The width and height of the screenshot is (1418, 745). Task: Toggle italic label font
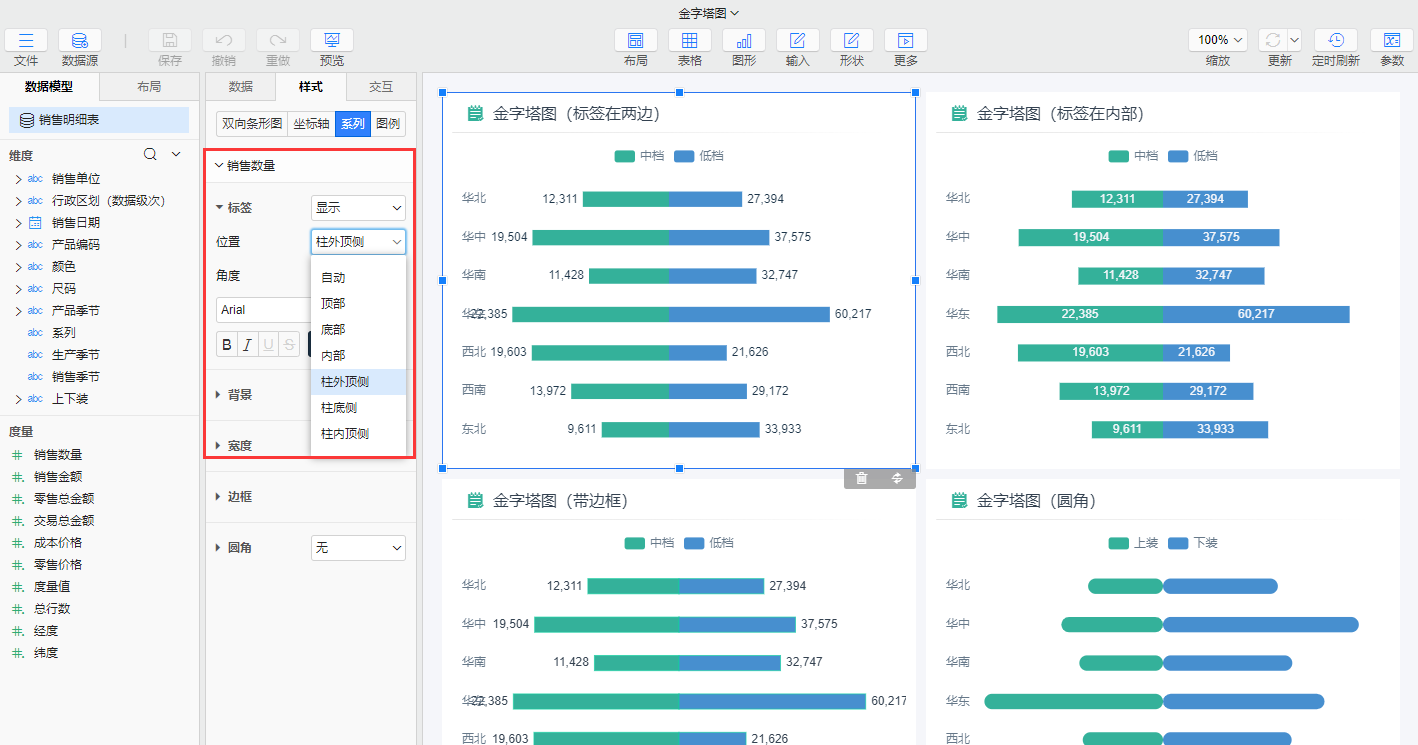[x=247, y=345]
